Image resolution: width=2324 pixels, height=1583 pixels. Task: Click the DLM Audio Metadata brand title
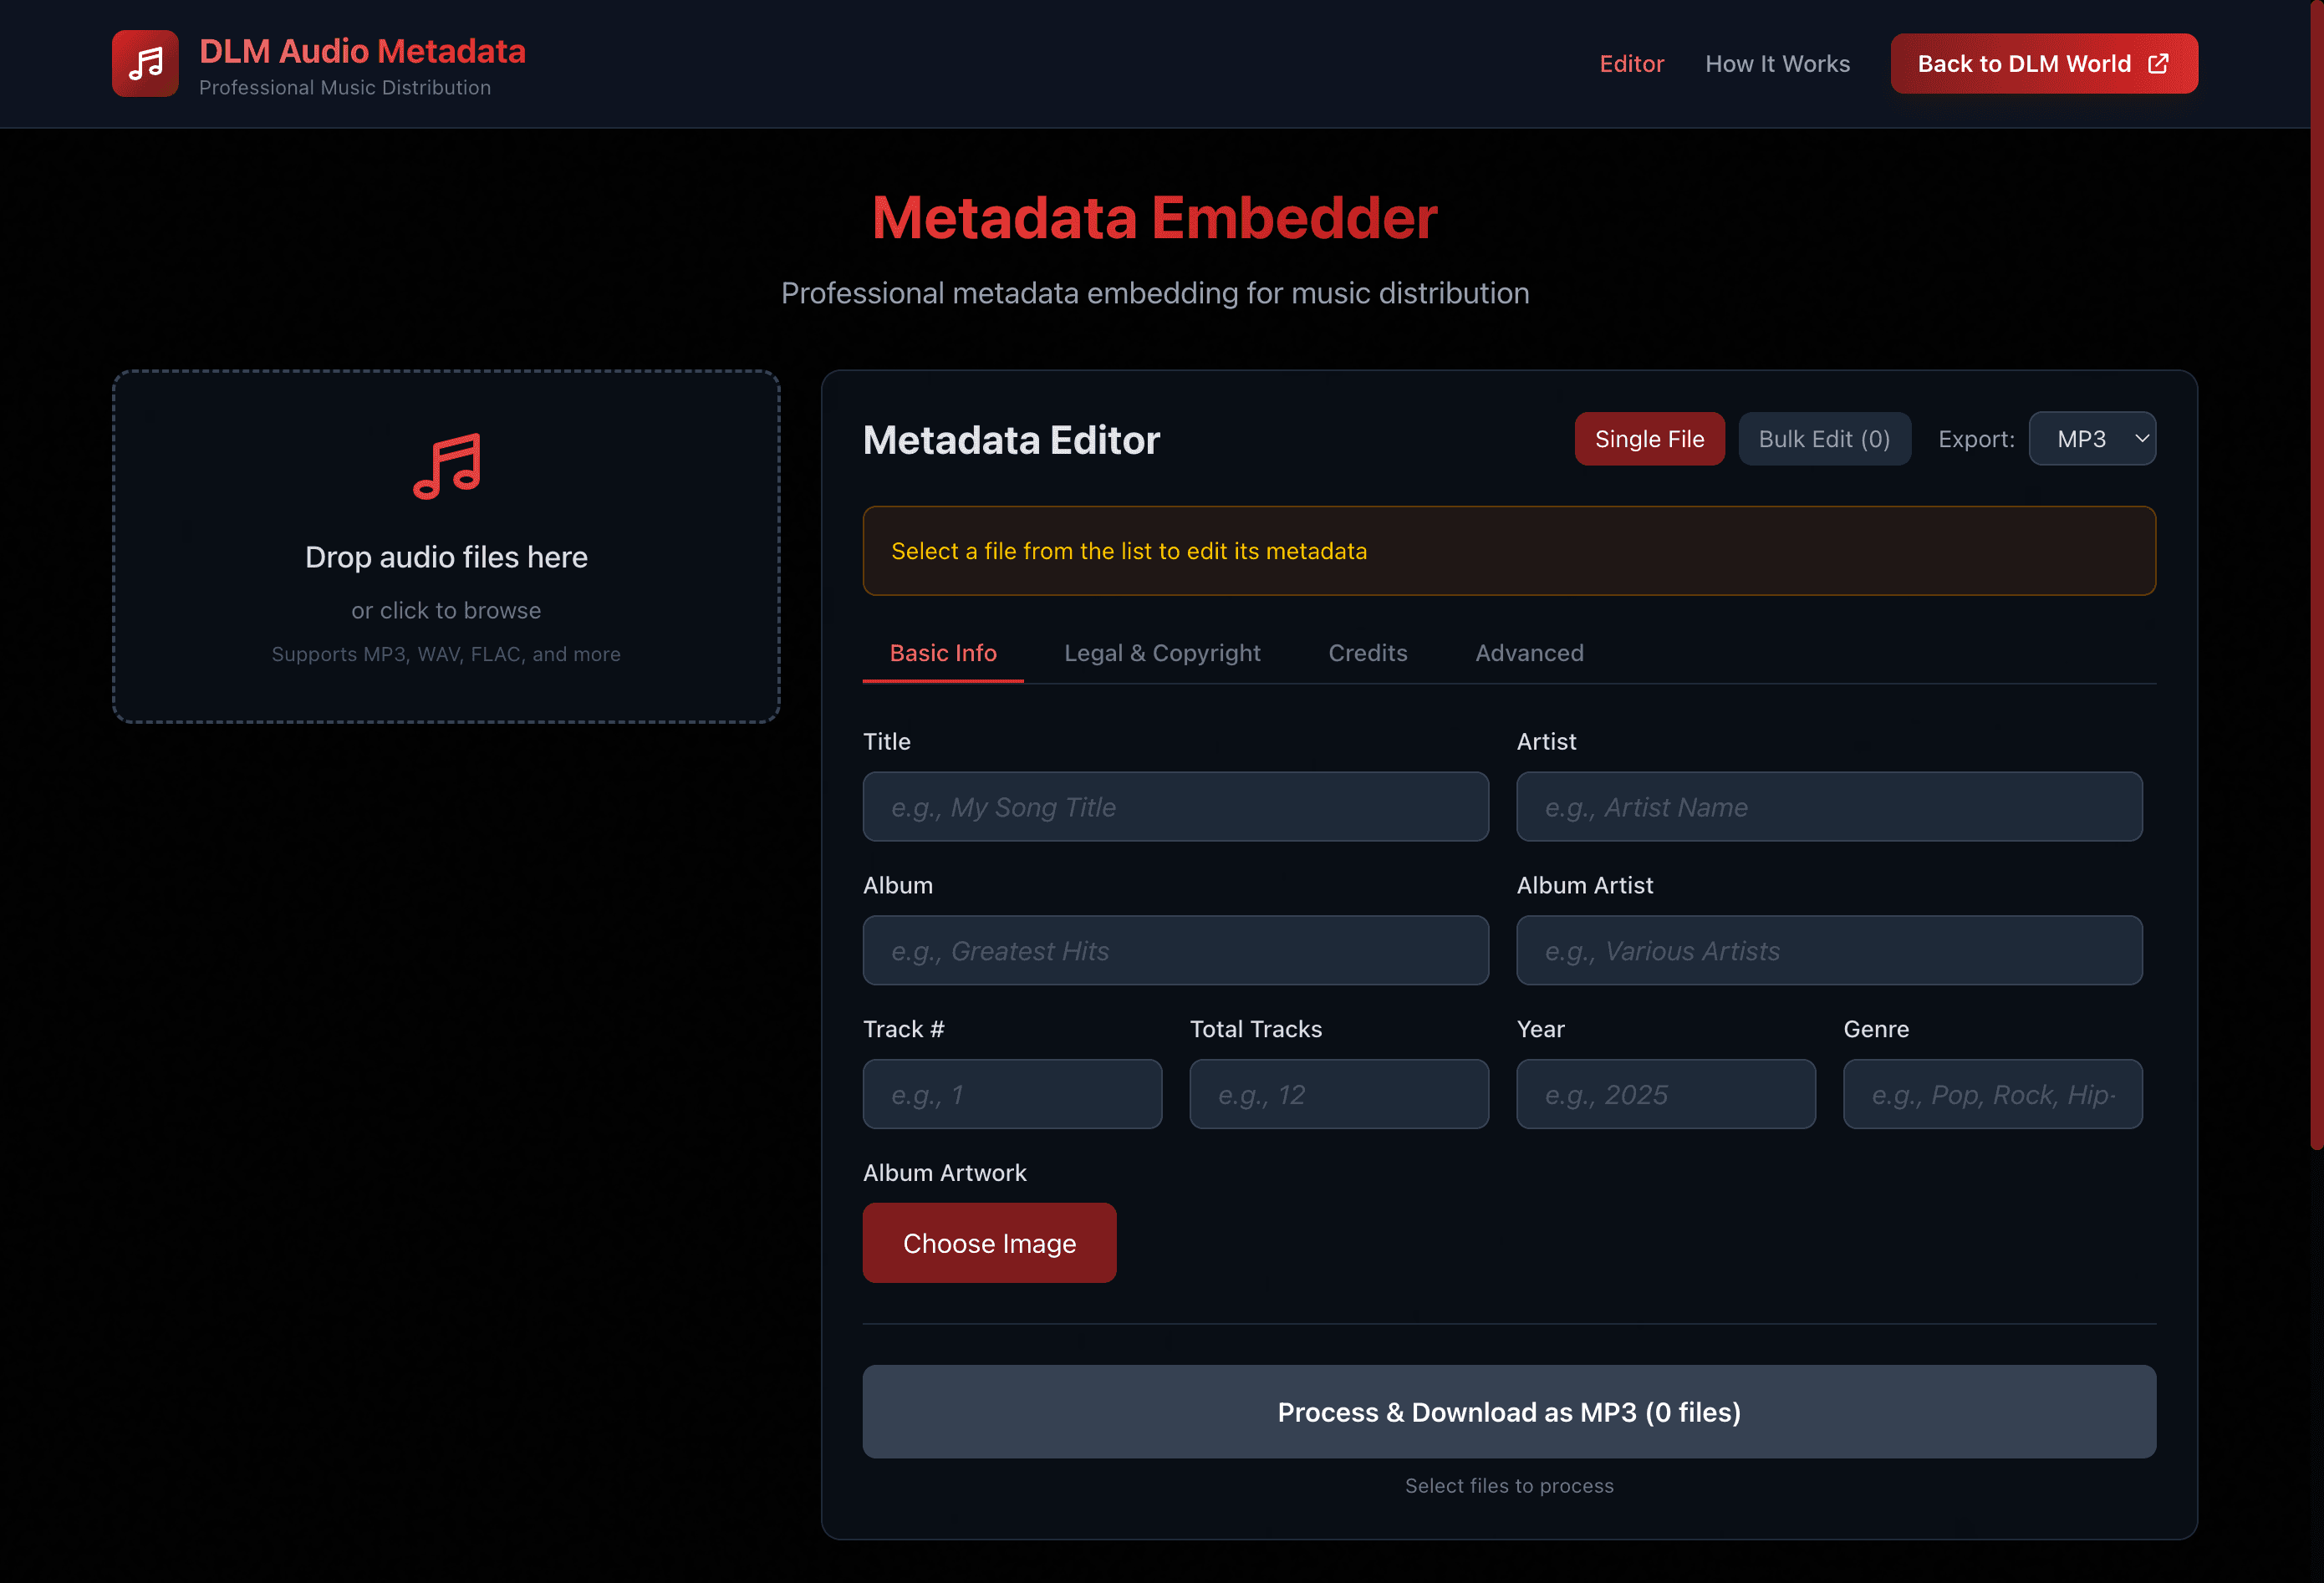click(x=362, y=51)
